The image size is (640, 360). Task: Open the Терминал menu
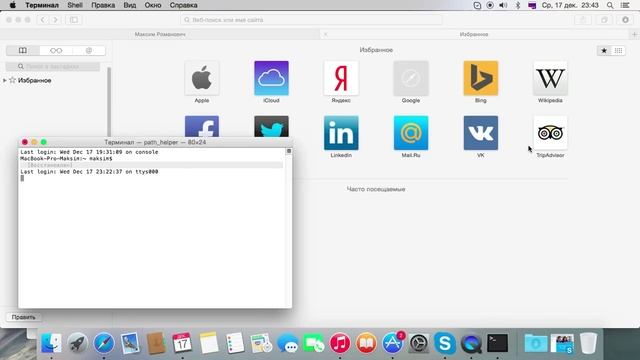[x=42, y=5]
